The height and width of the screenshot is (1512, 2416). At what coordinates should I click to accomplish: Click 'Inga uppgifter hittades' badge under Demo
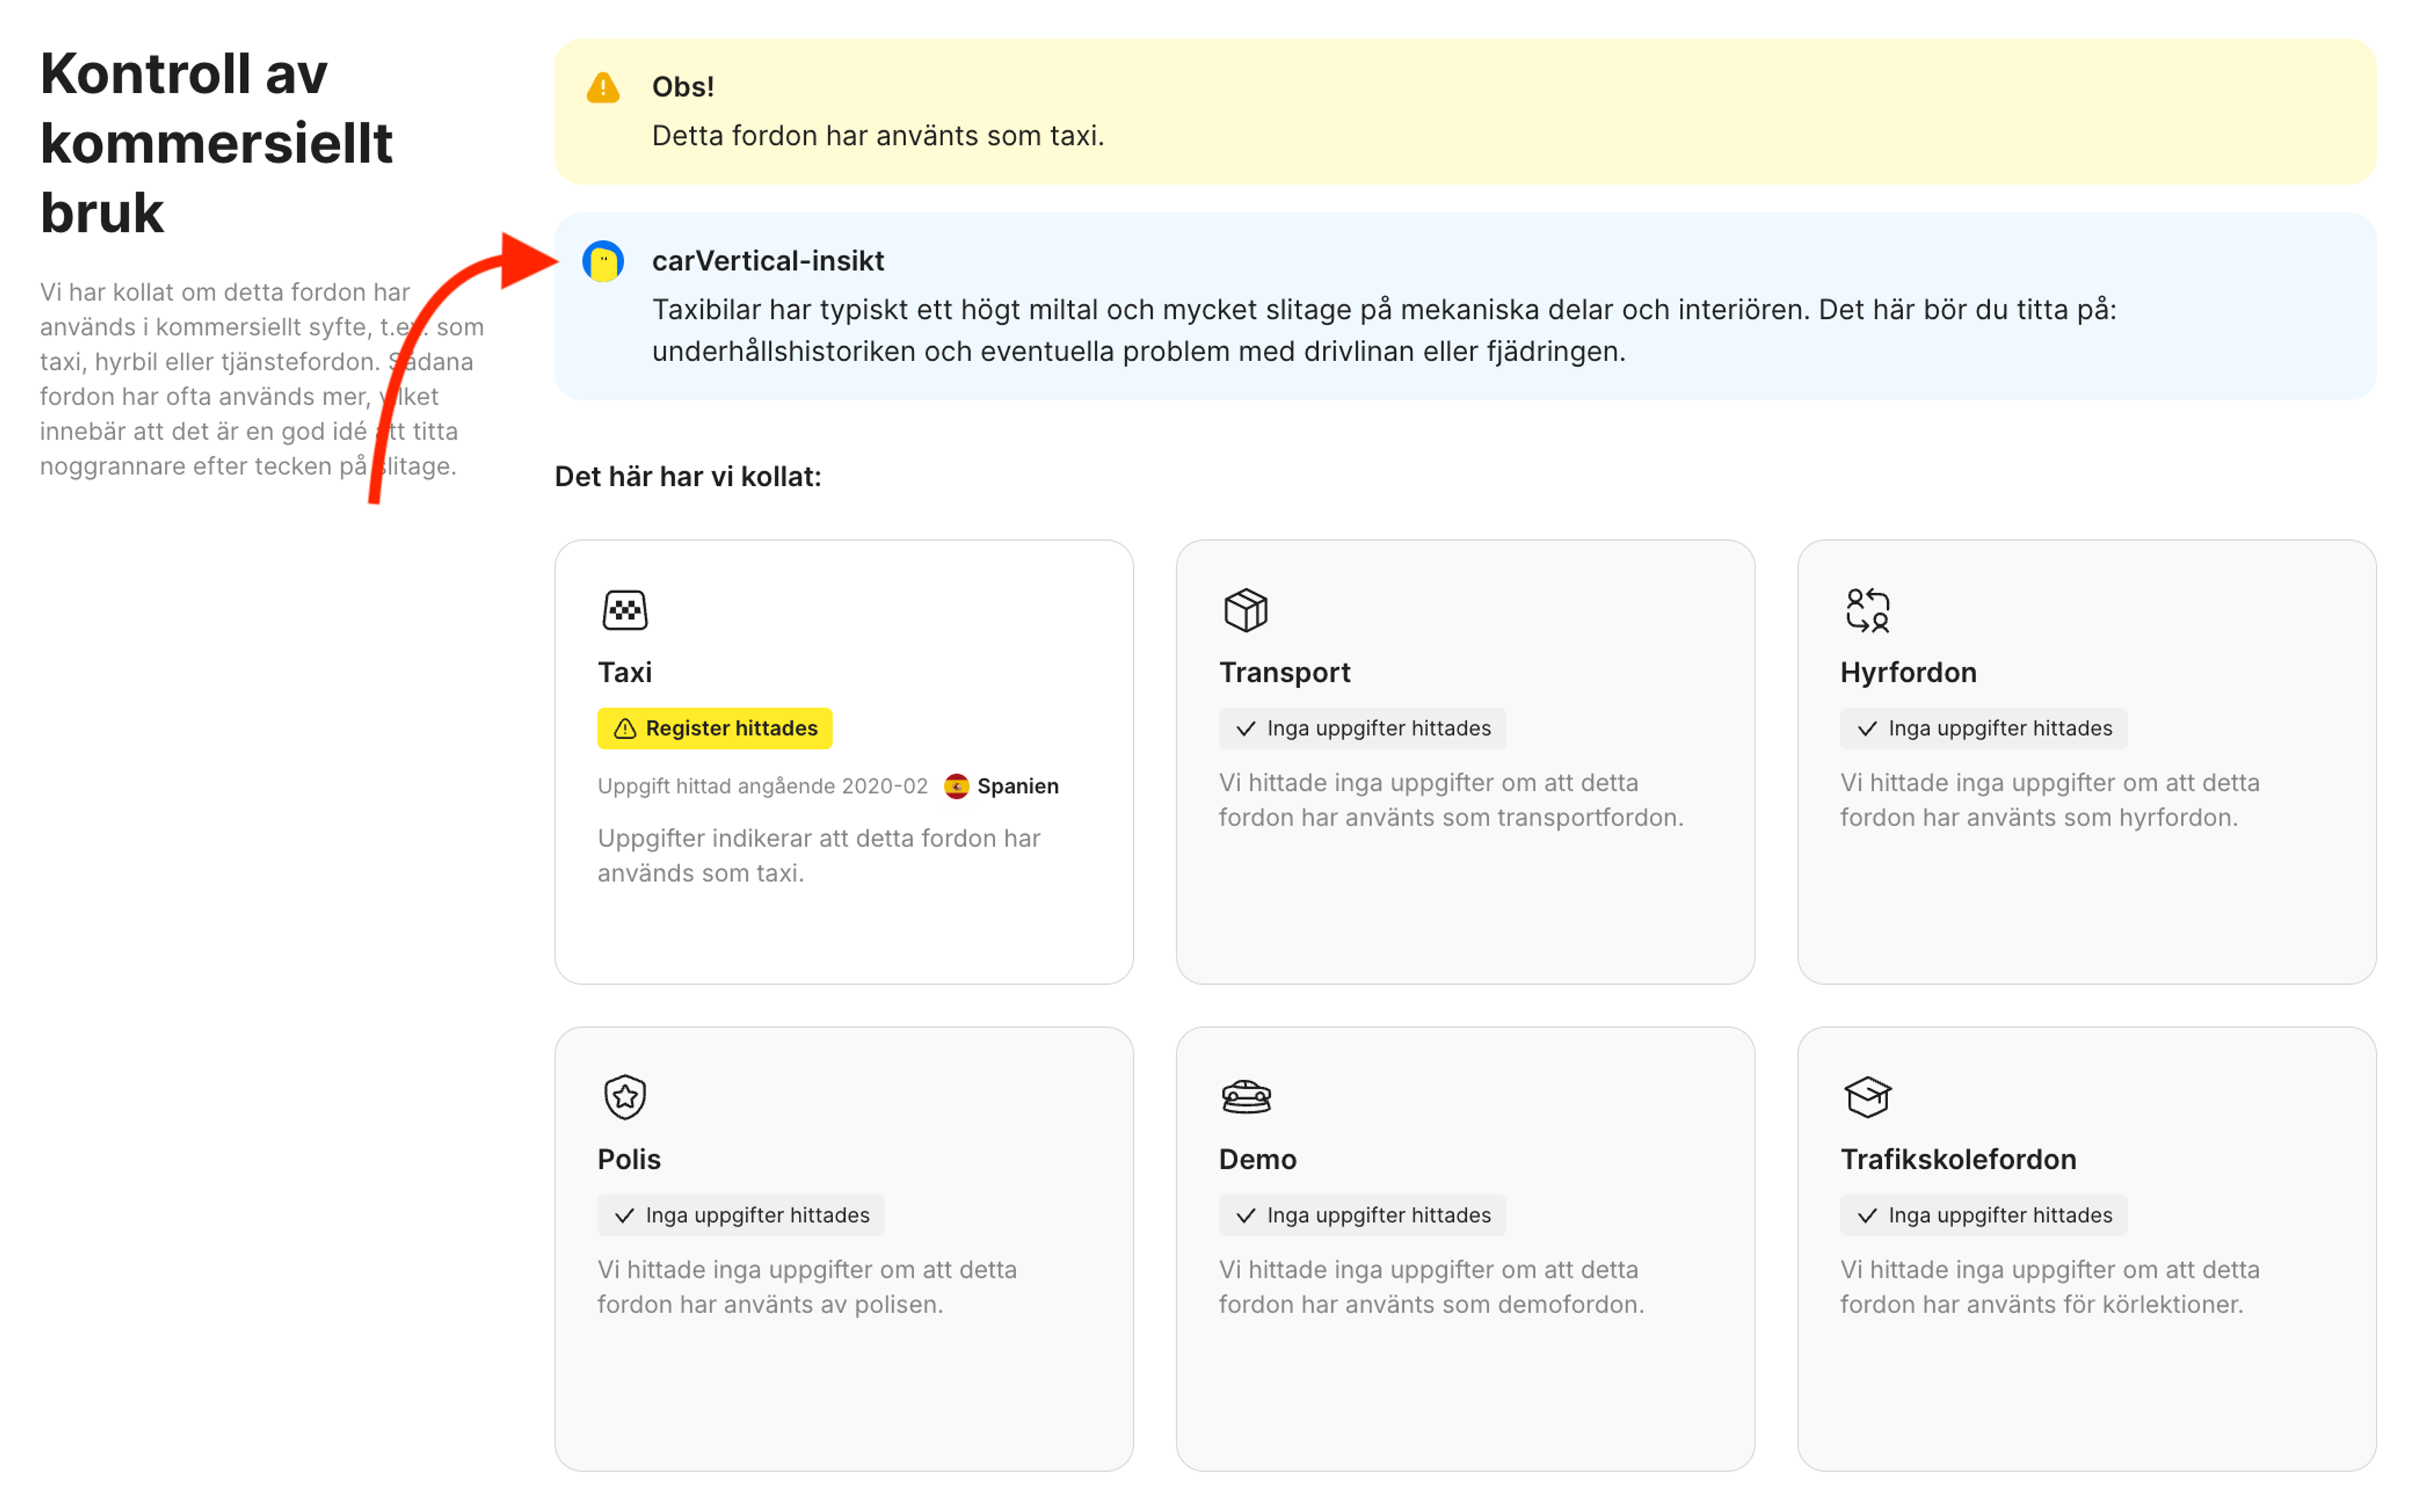tap(1361, 1215)
